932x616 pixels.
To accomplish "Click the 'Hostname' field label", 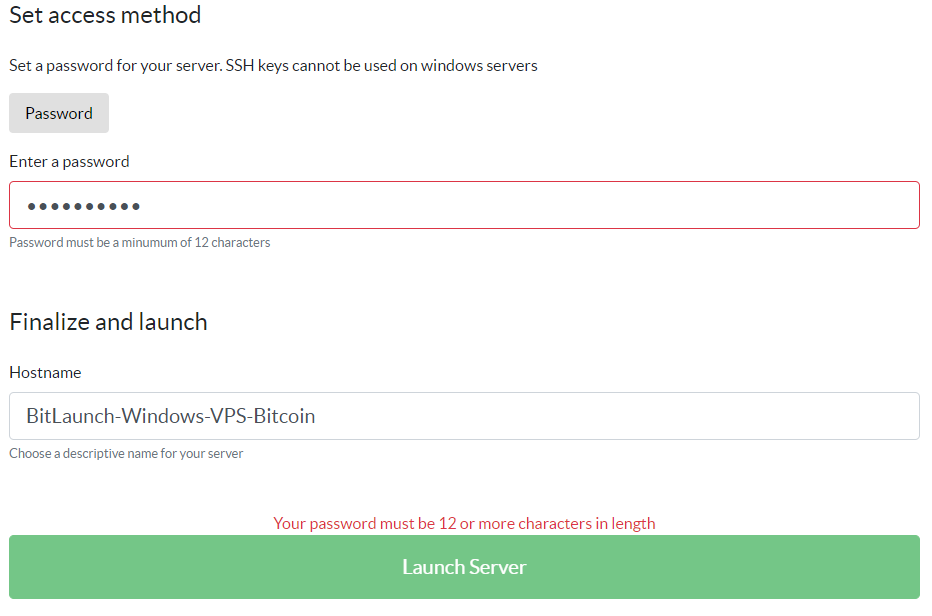I will pyautogui.click(x=45, y=372).
